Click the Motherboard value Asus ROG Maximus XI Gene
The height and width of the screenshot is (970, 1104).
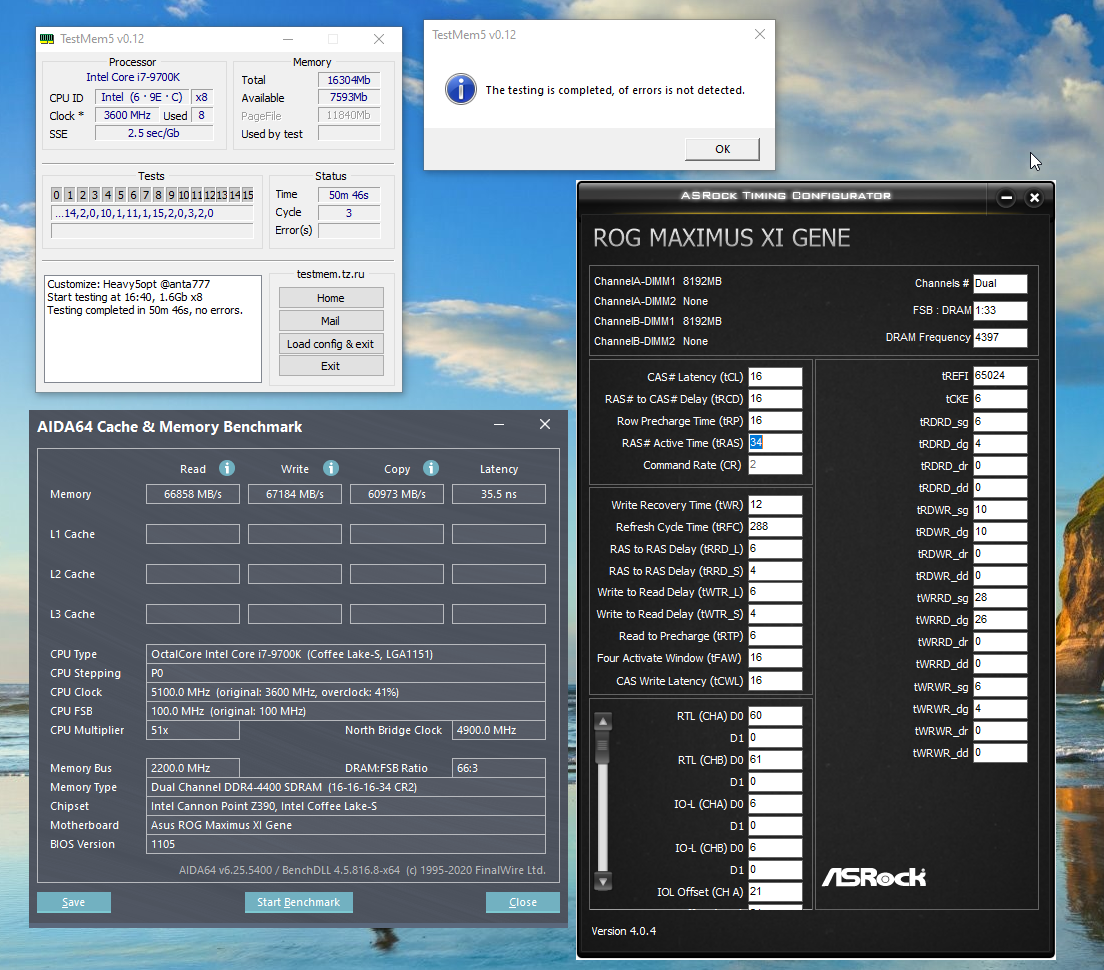(x=346, y=825)
